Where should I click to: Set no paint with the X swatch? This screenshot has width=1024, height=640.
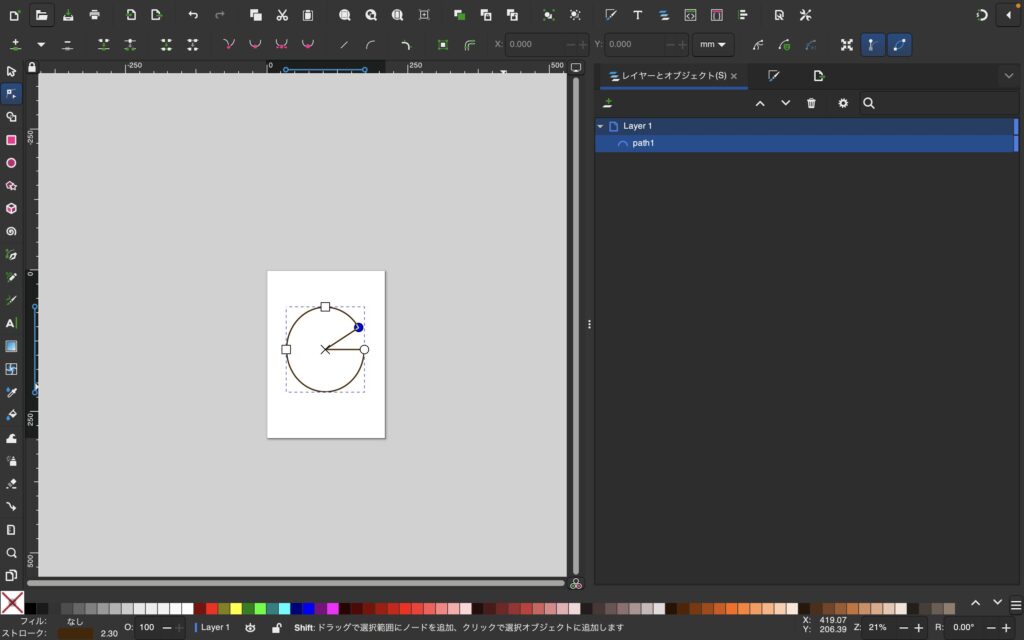(12, 603)
